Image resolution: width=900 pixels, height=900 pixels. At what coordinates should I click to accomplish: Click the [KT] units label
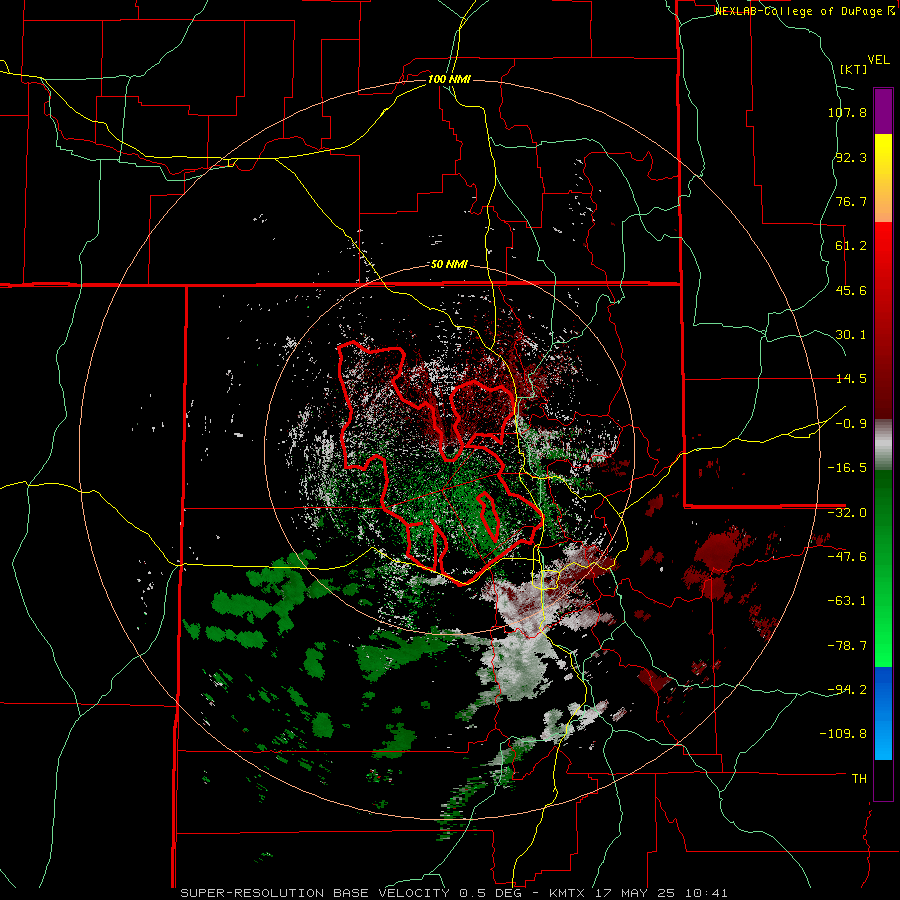coord(853,69)
